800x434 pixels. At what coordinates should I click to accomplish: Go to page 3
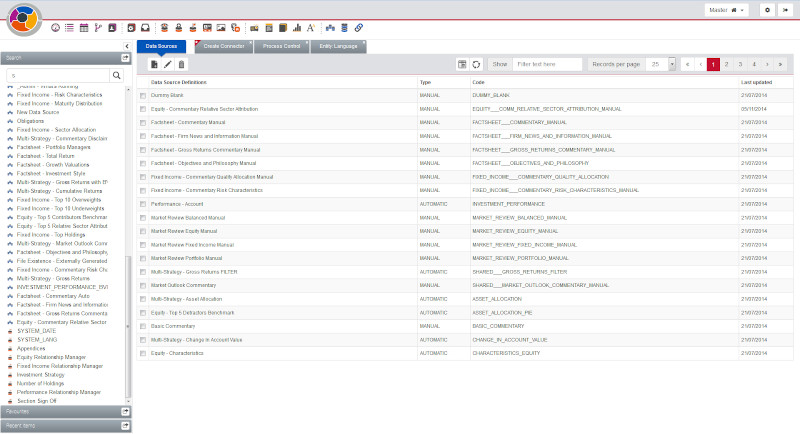pos(740,64)
